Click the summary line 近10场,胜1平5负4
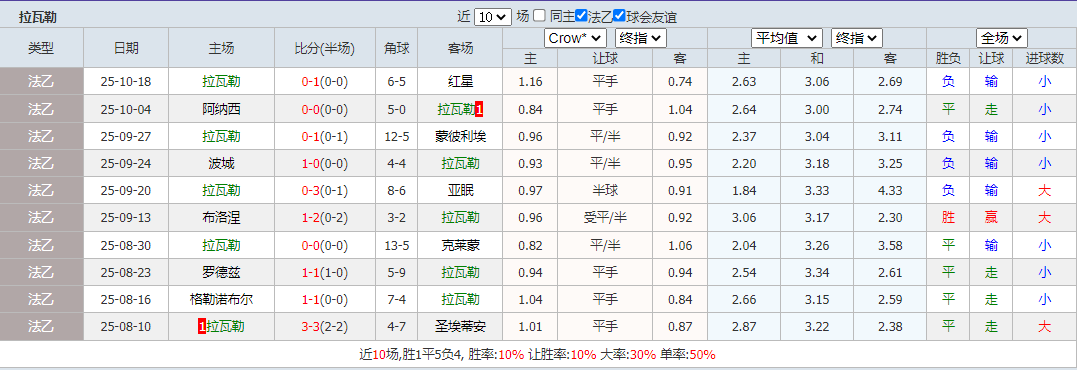 [412, 355]
